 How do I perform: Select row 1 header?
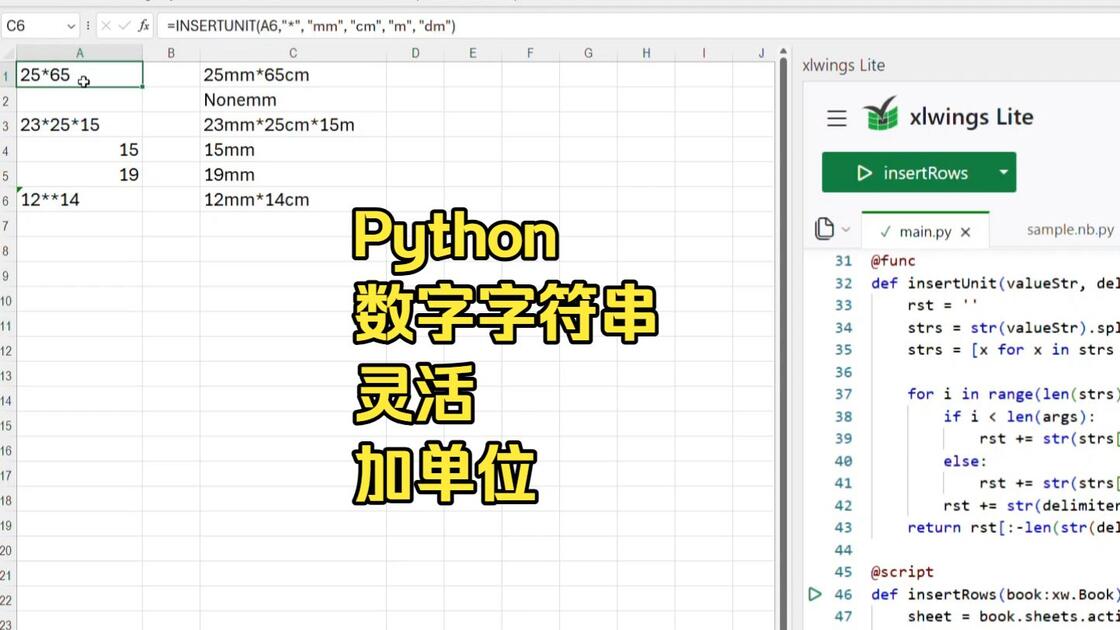pyautogui.click(x=7, y=75)
